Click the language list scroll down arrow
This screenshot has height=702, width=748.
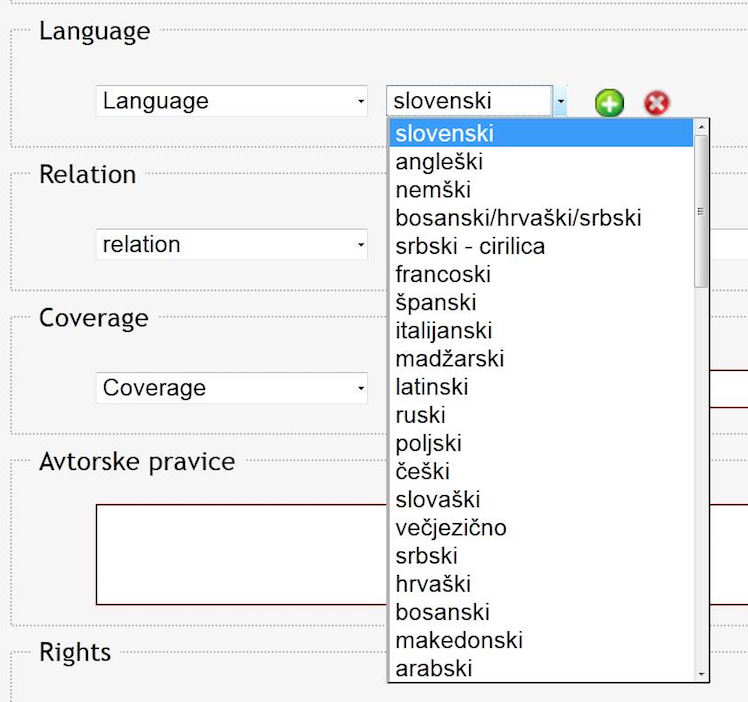[x=701, y=674]
